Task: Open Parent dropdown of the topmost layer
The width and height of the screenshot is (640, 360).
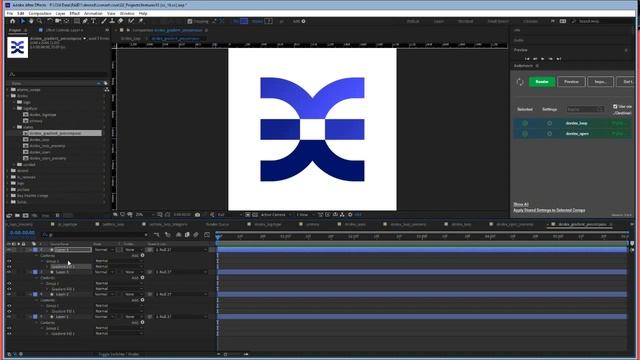Action: [x=181, y=249]
